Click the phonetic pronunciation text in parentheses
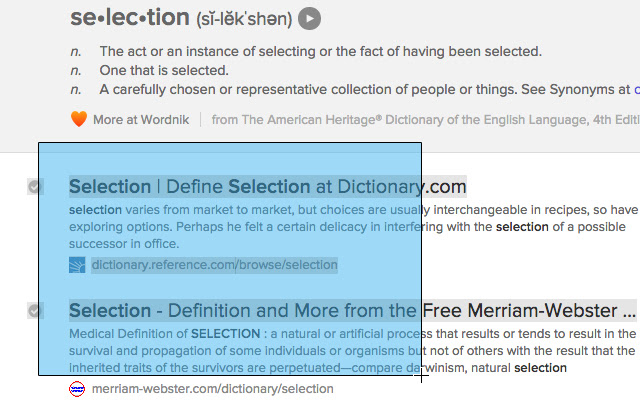The height and width of the screenshot is (400, 640). [x=244, y=19]
